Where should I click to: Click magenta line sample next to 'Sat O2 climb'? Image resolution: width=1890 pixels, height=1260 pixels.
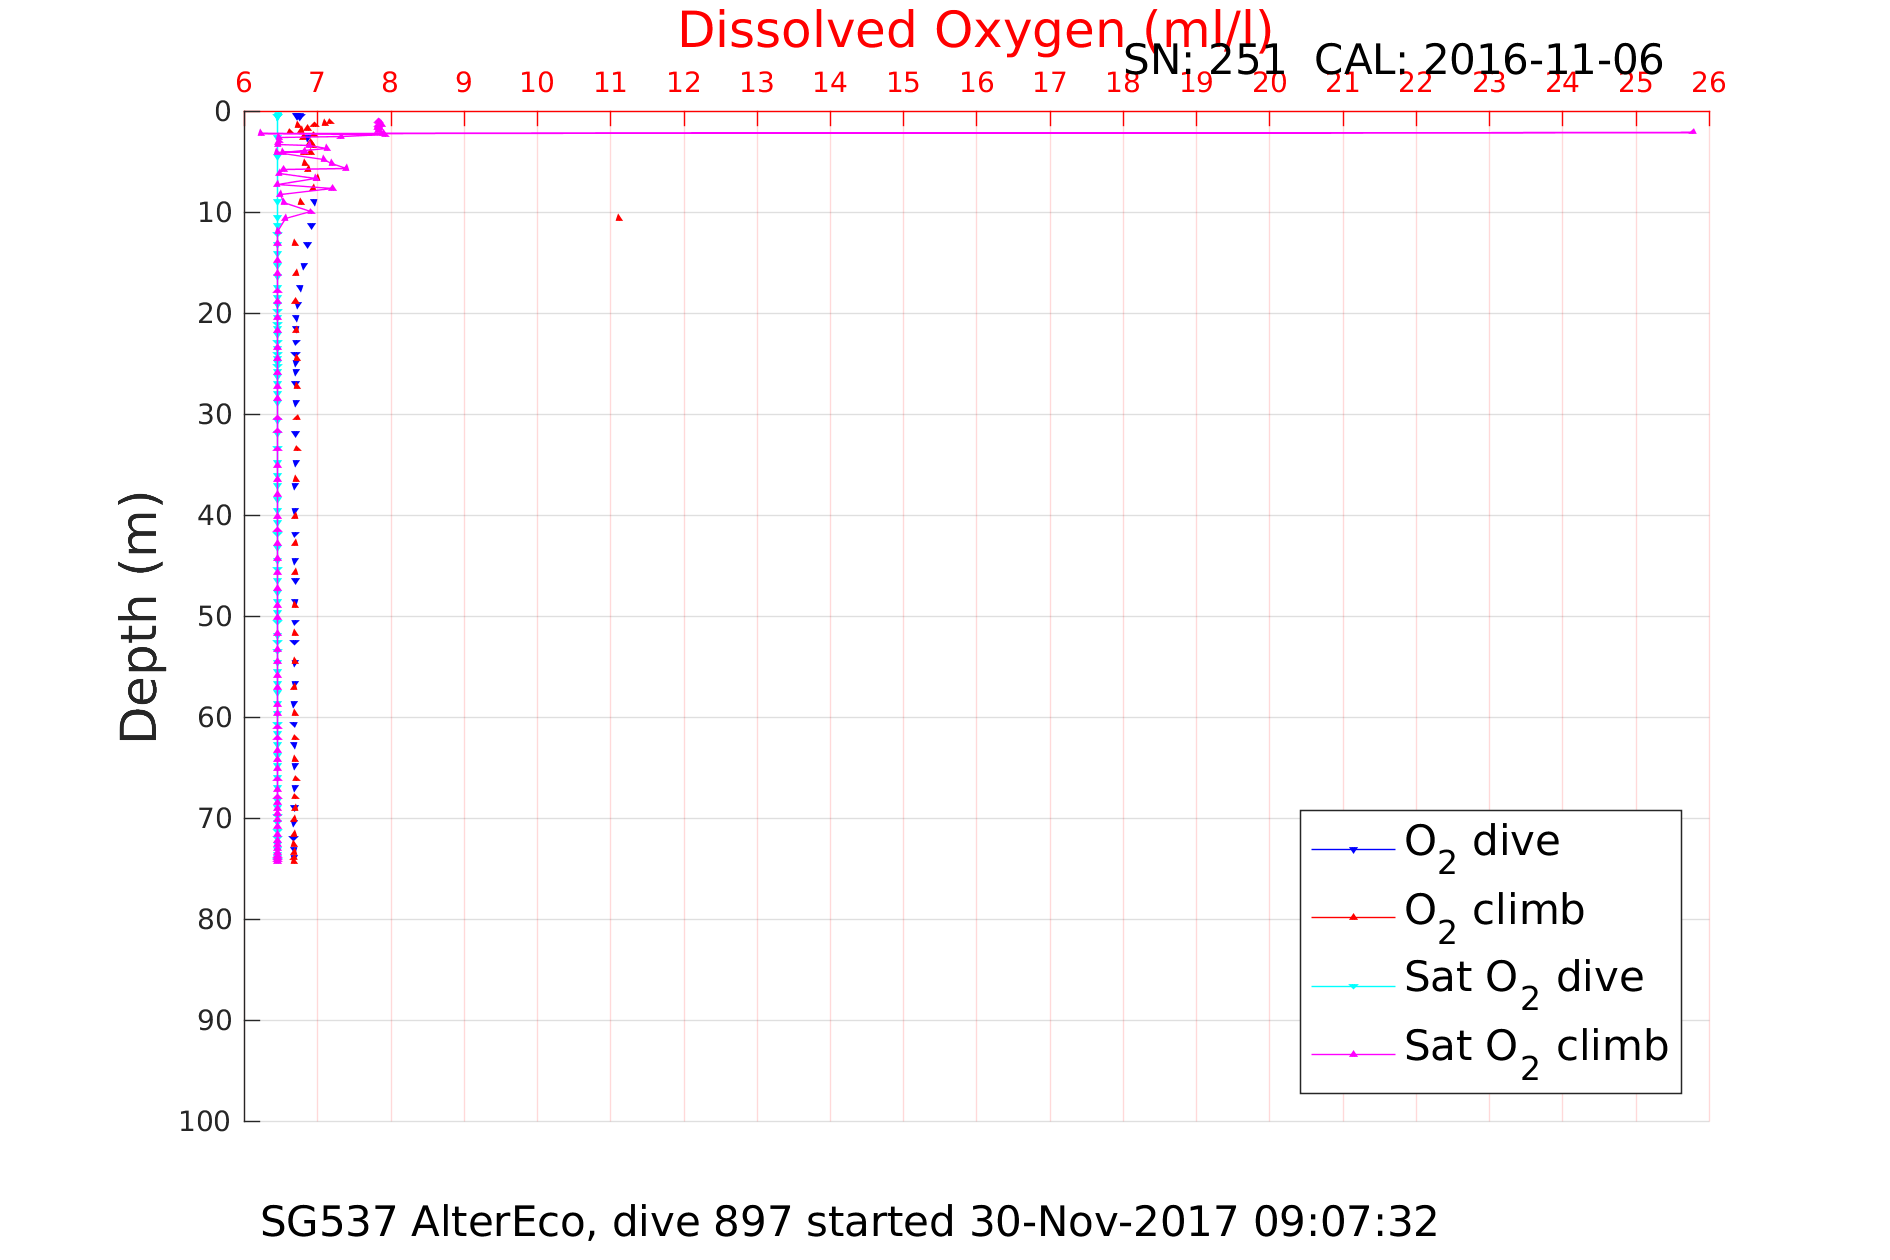tap(1353, 1054)
